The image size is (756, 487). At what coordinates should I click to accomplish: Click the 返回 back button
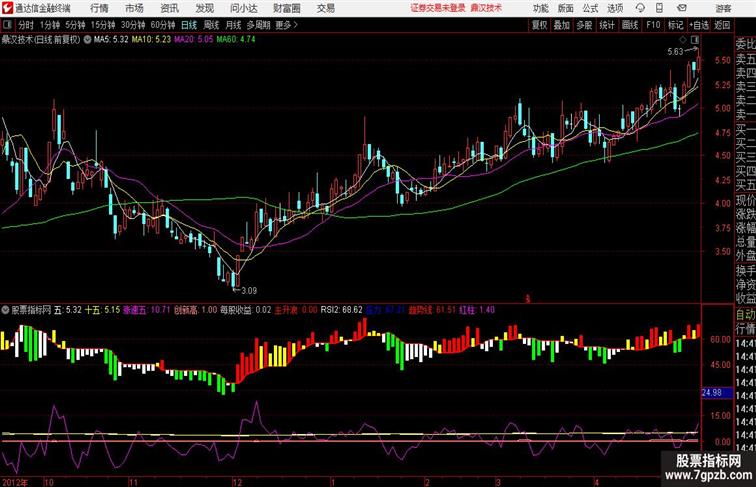click(x=722, y=25)
